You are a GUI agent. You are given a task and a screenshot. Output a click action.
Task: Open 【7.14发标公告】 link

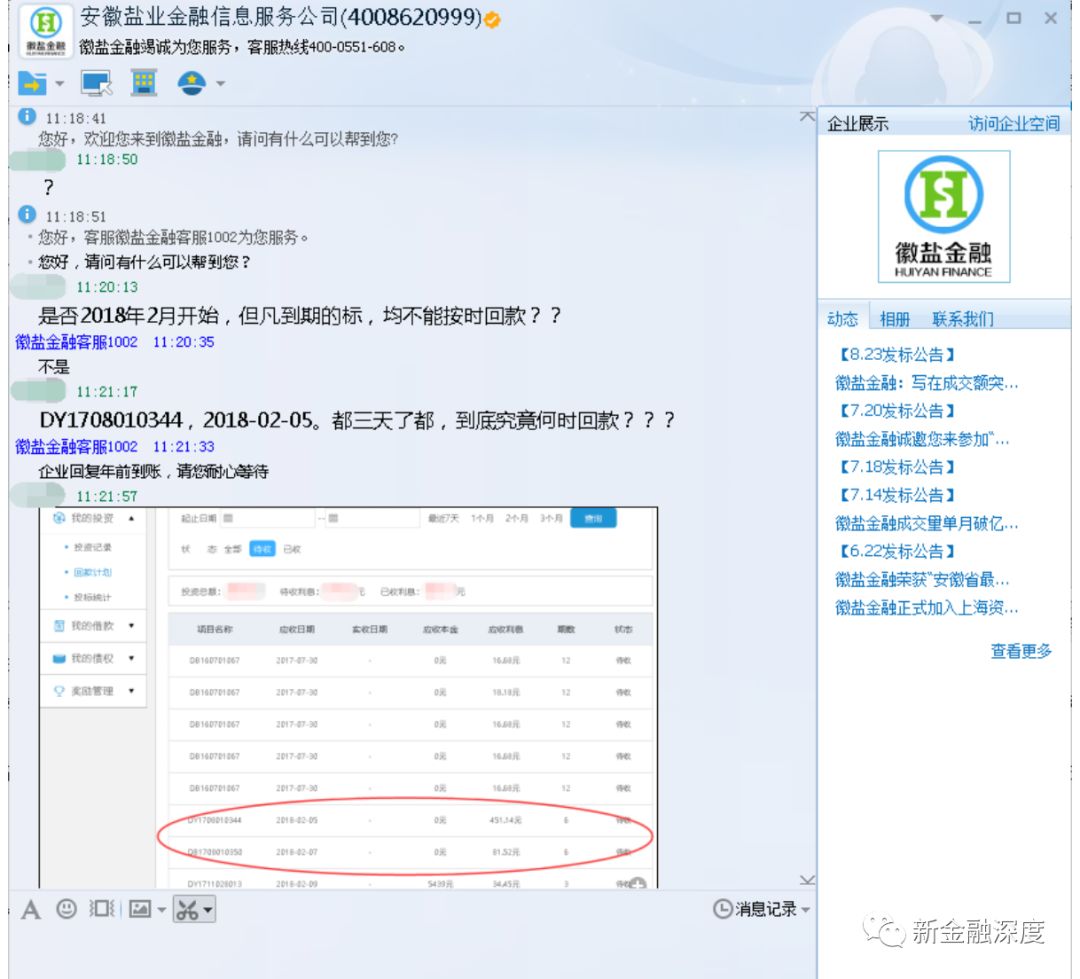click(897, 495)
